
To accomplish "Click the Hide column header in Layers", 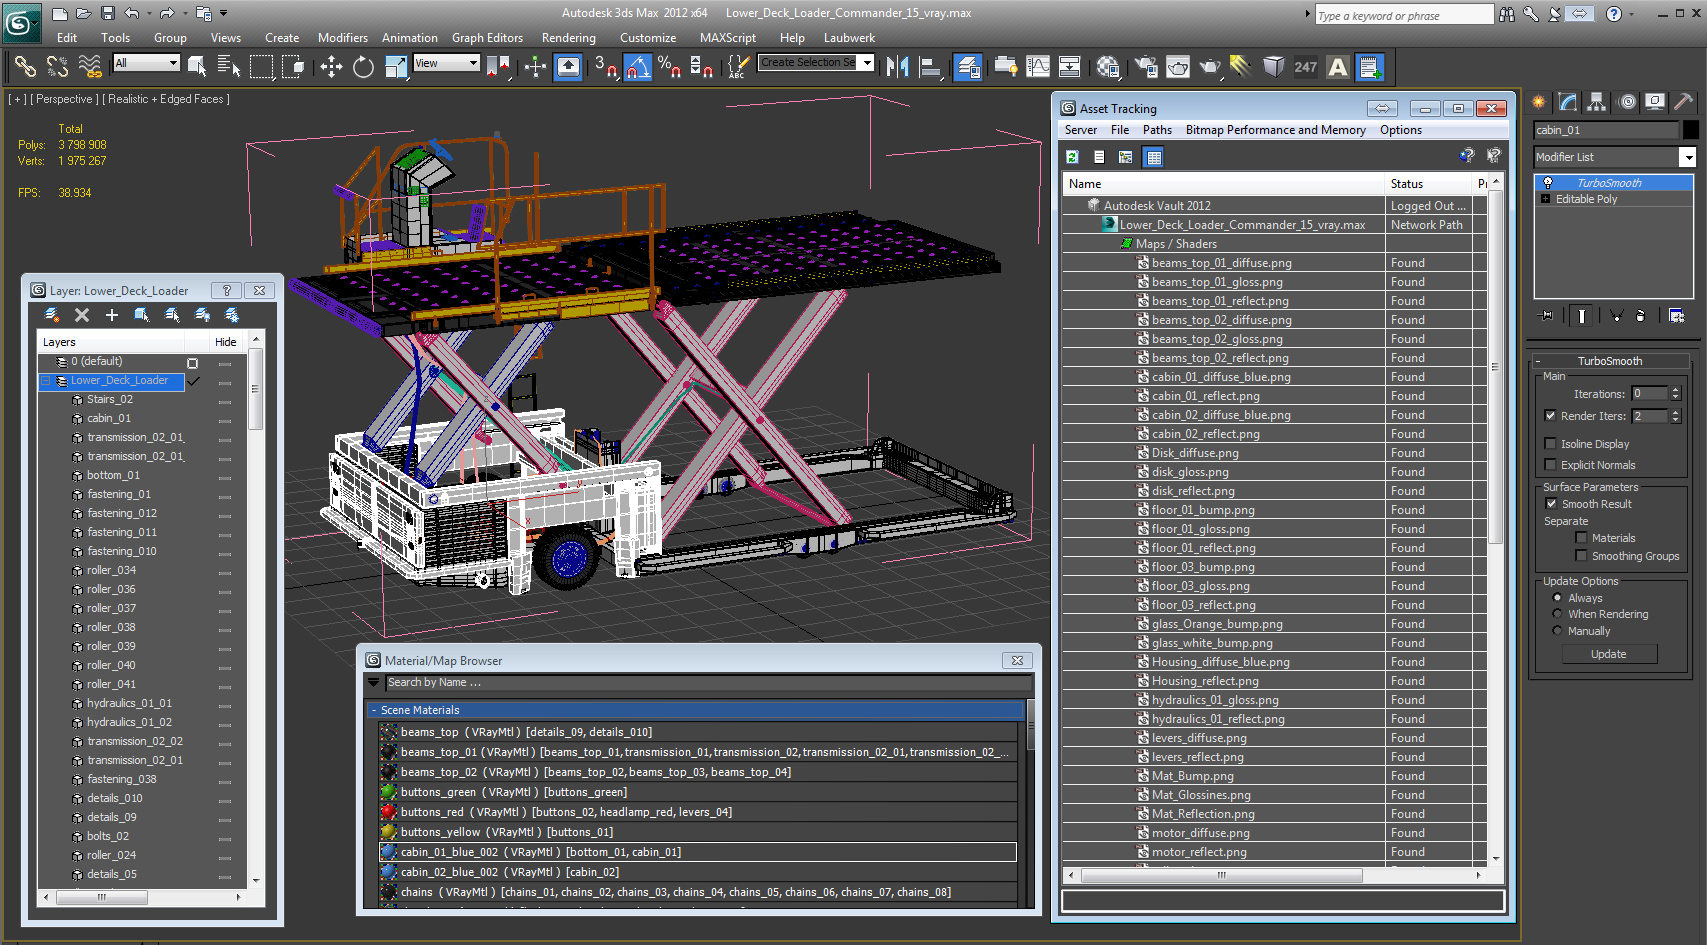I will pos(226,342).
